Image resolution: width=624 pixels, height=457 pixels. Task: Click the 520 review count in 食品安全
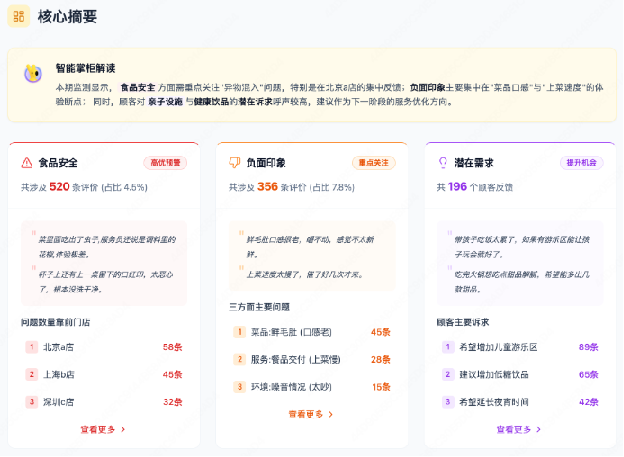coord(59,186)
